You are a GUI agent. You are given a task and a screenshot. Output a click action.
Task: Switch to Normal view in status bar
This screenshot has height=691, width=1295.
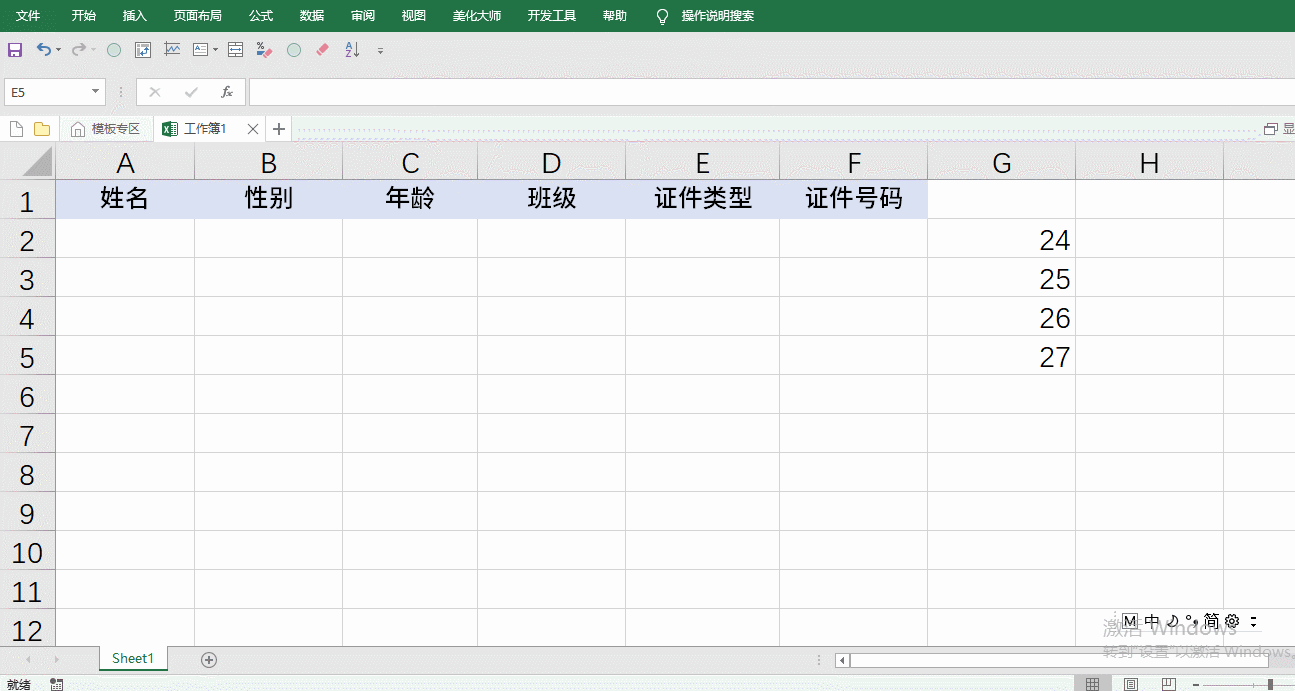pos(1092,684)
